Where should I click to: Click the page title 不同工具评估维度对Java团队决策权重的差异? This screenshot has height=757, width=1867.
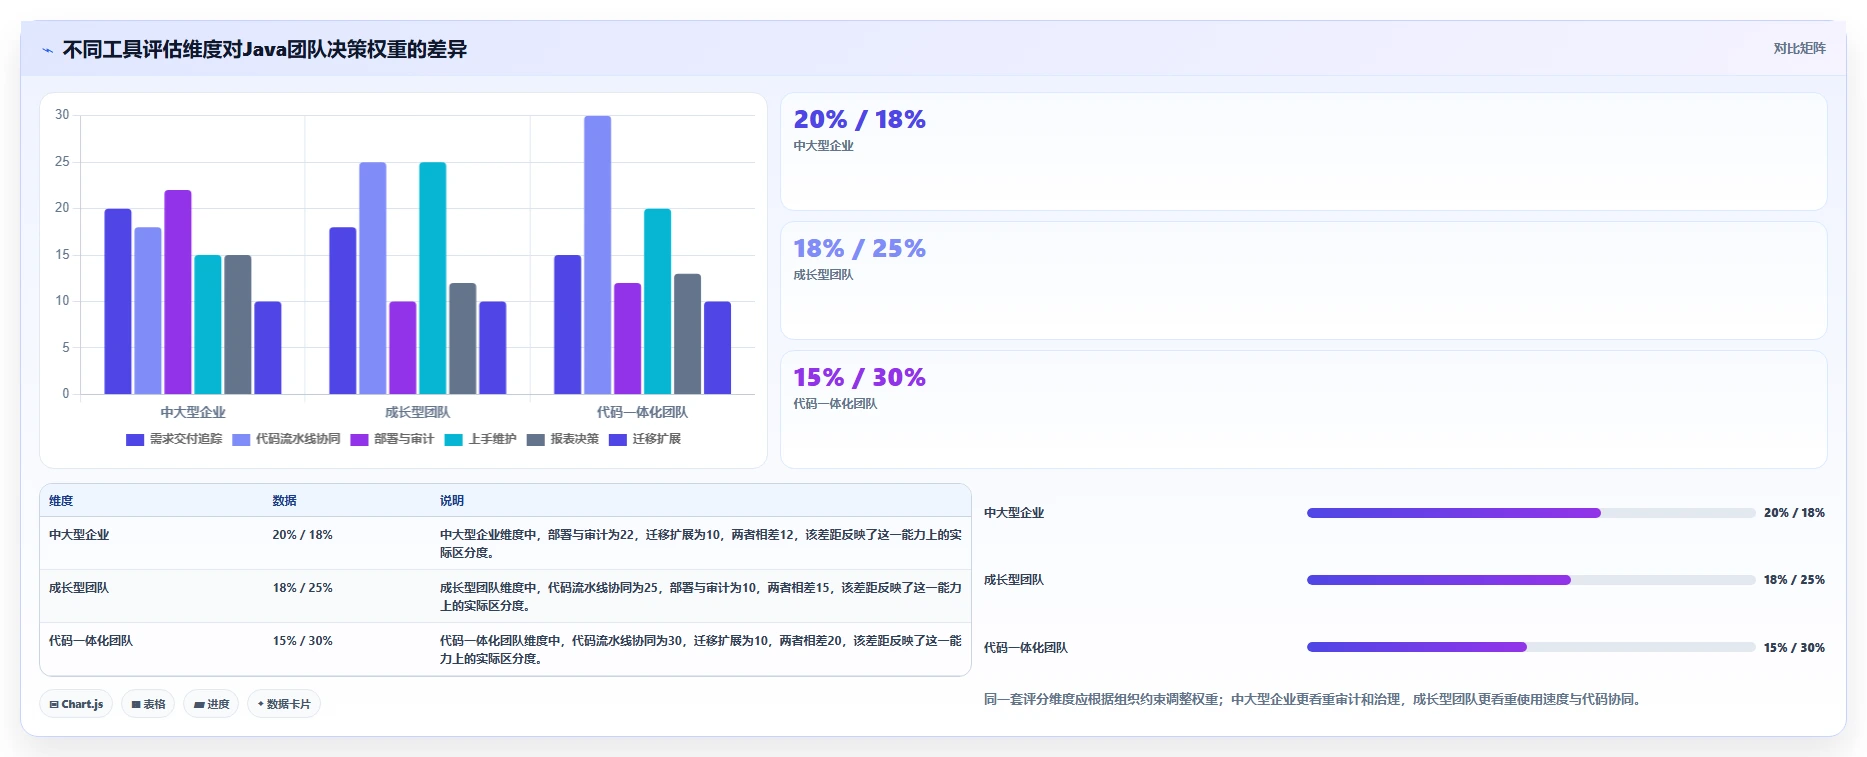(265, 50)
